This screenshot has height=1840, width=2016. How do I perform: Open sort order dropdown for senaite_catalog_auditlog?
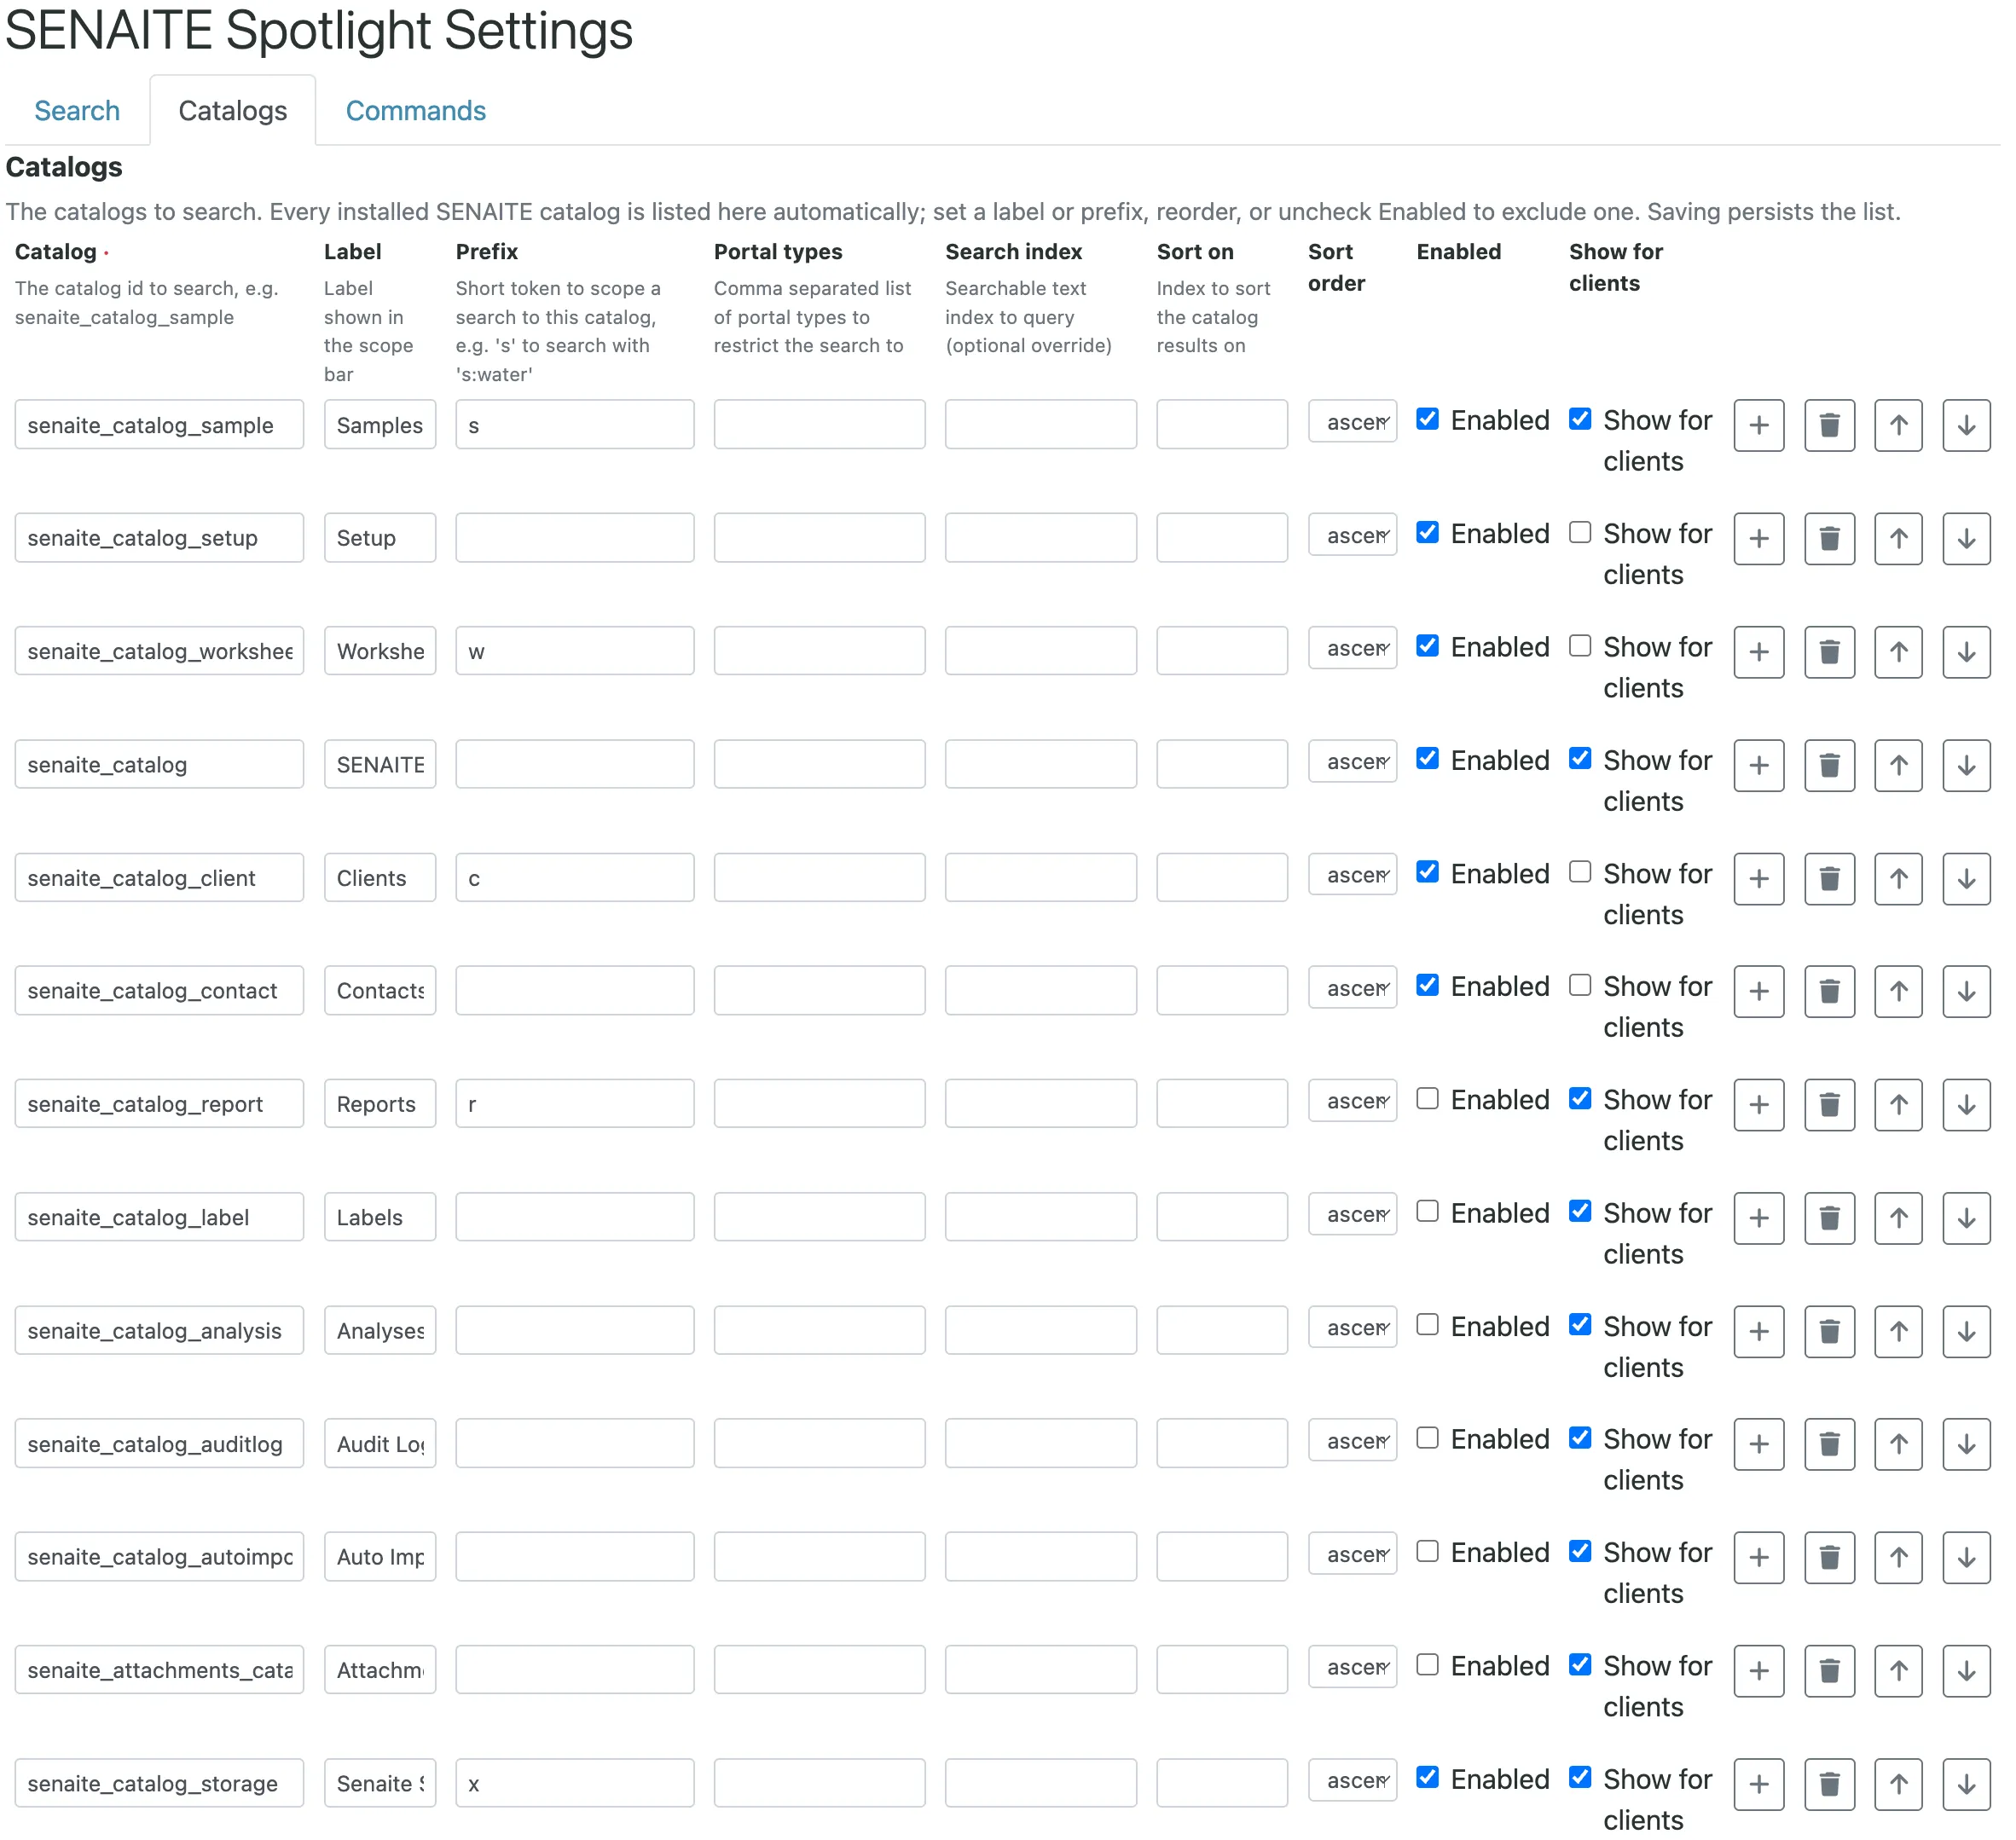(1352, 1441)
